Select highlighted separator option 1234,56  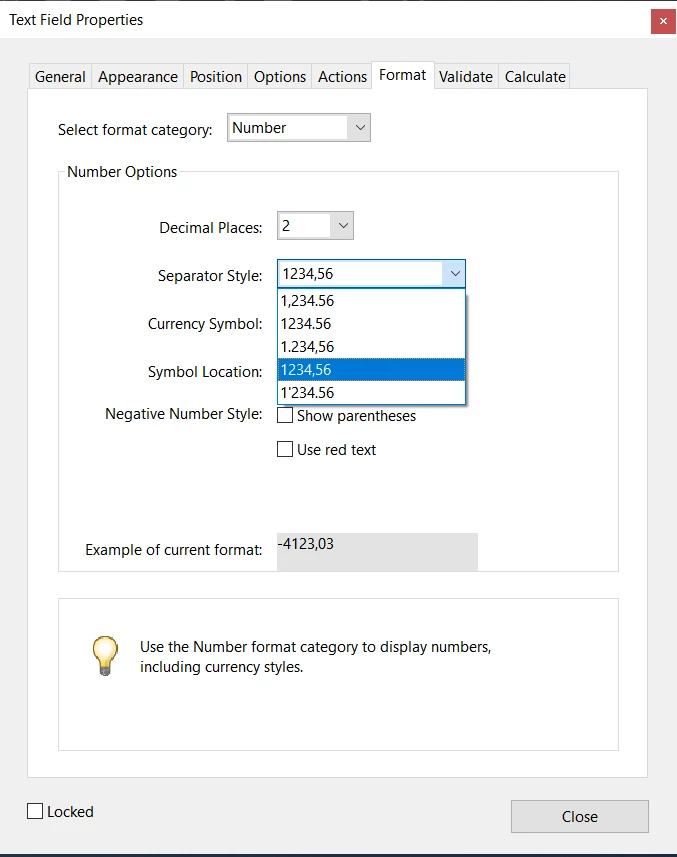point(371,369)
